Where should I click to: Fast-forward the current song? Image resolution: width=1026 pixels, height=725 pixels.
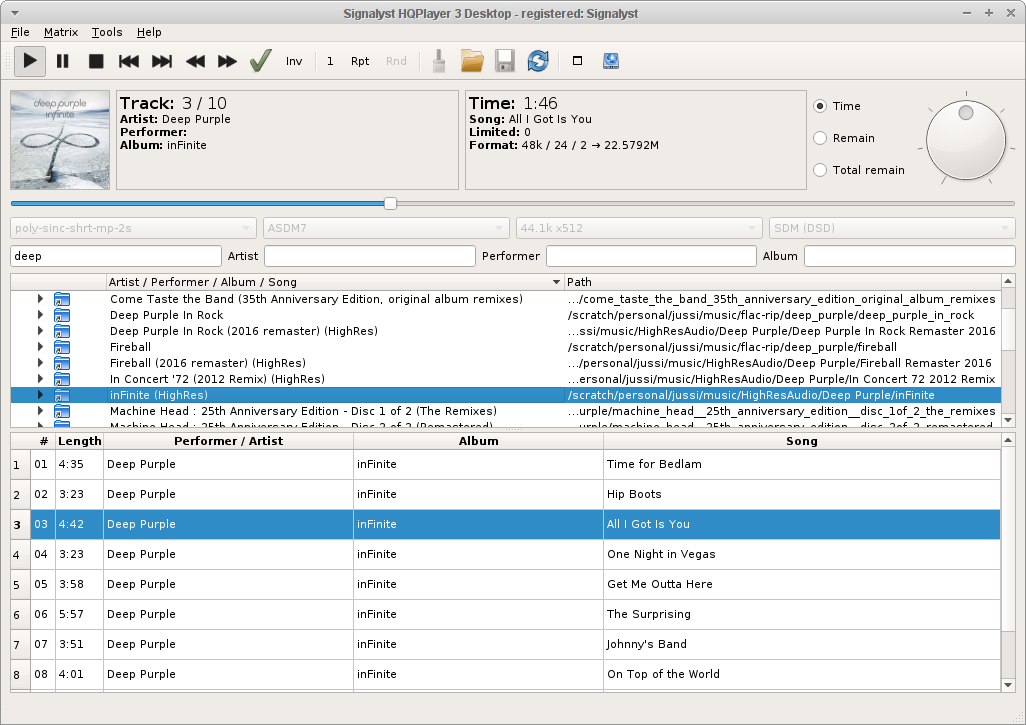[x=228, y=62]
